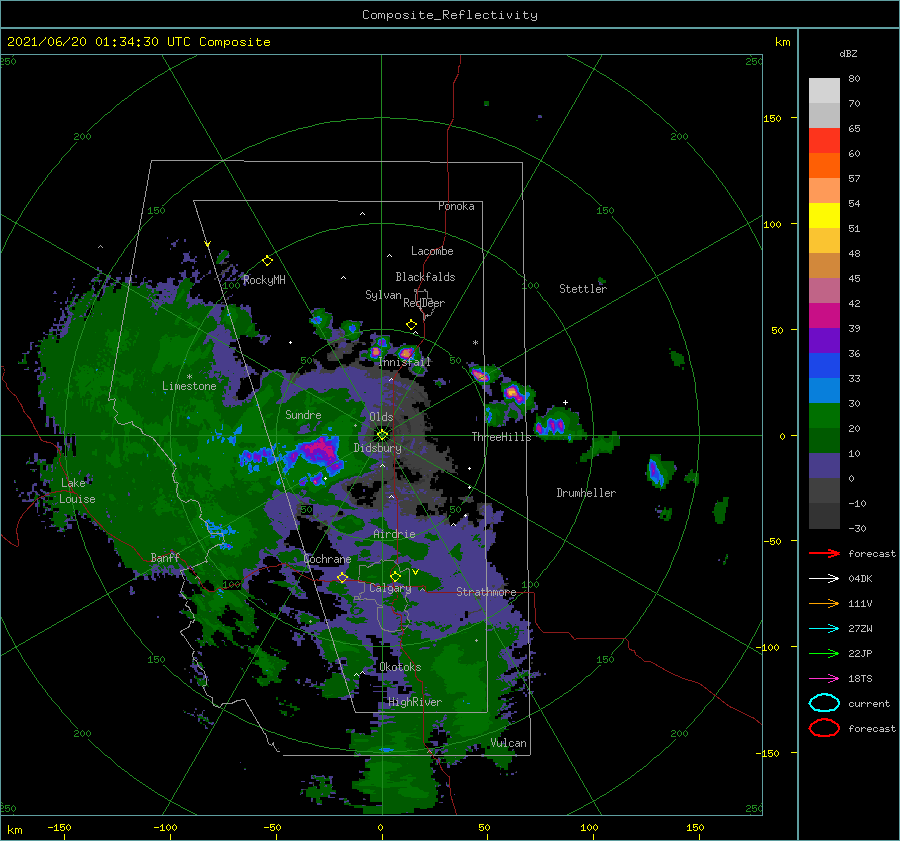Pick the magenta swatch in dBZ legend
900x841 pixels.
(x=824, y=316)
